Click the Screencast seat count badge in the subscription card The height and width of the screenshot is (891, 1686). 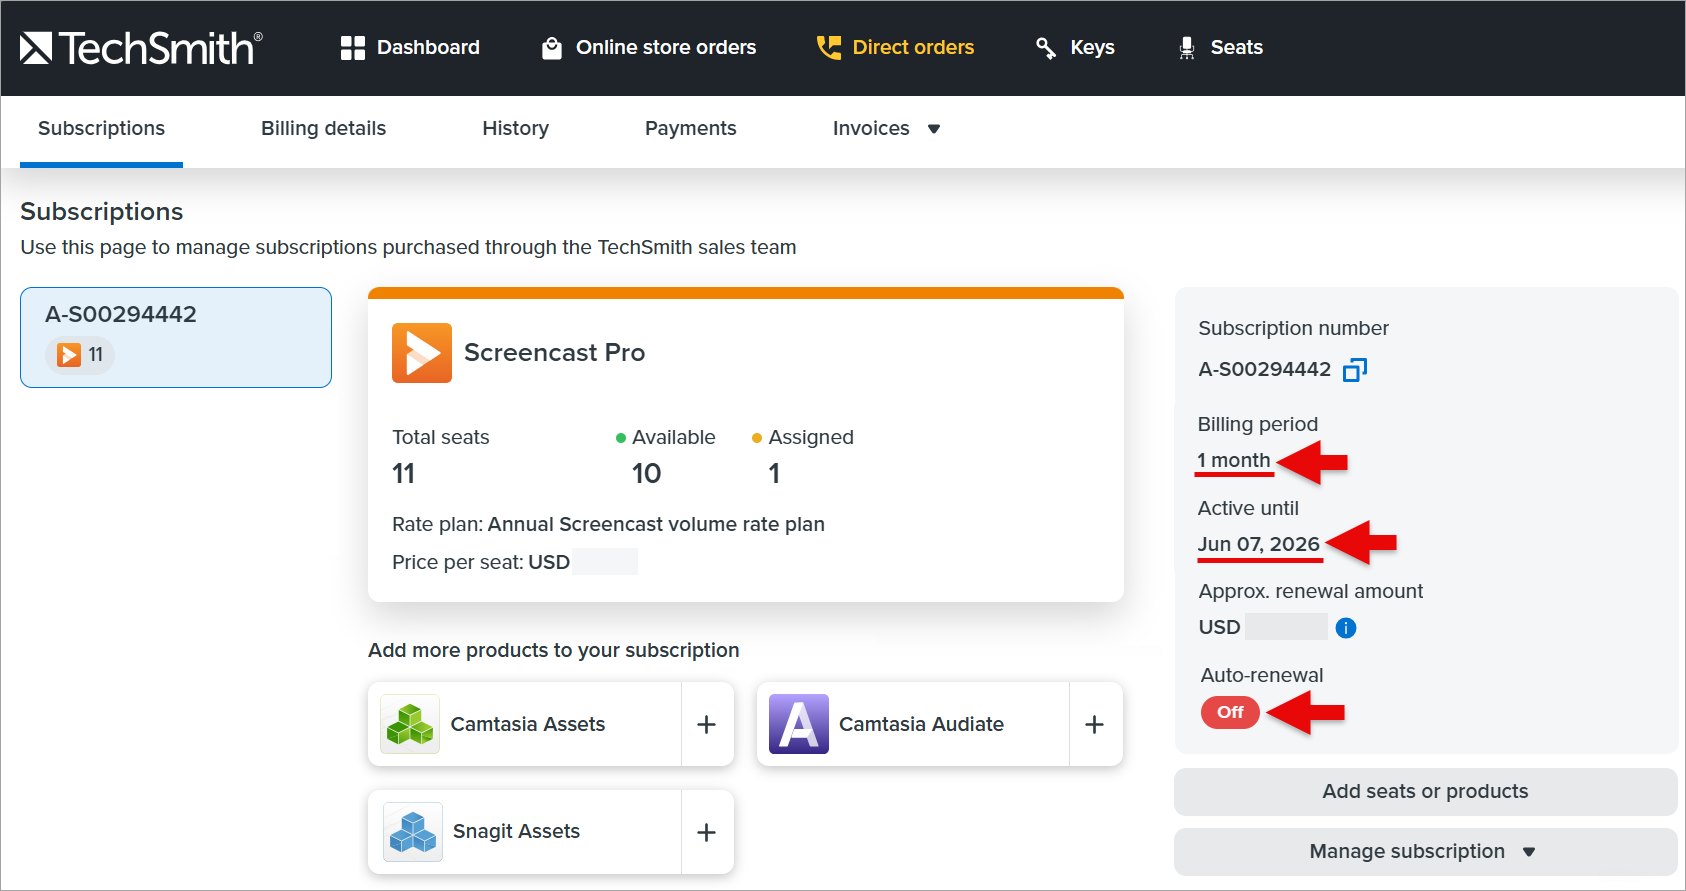[x=80, y=355]
